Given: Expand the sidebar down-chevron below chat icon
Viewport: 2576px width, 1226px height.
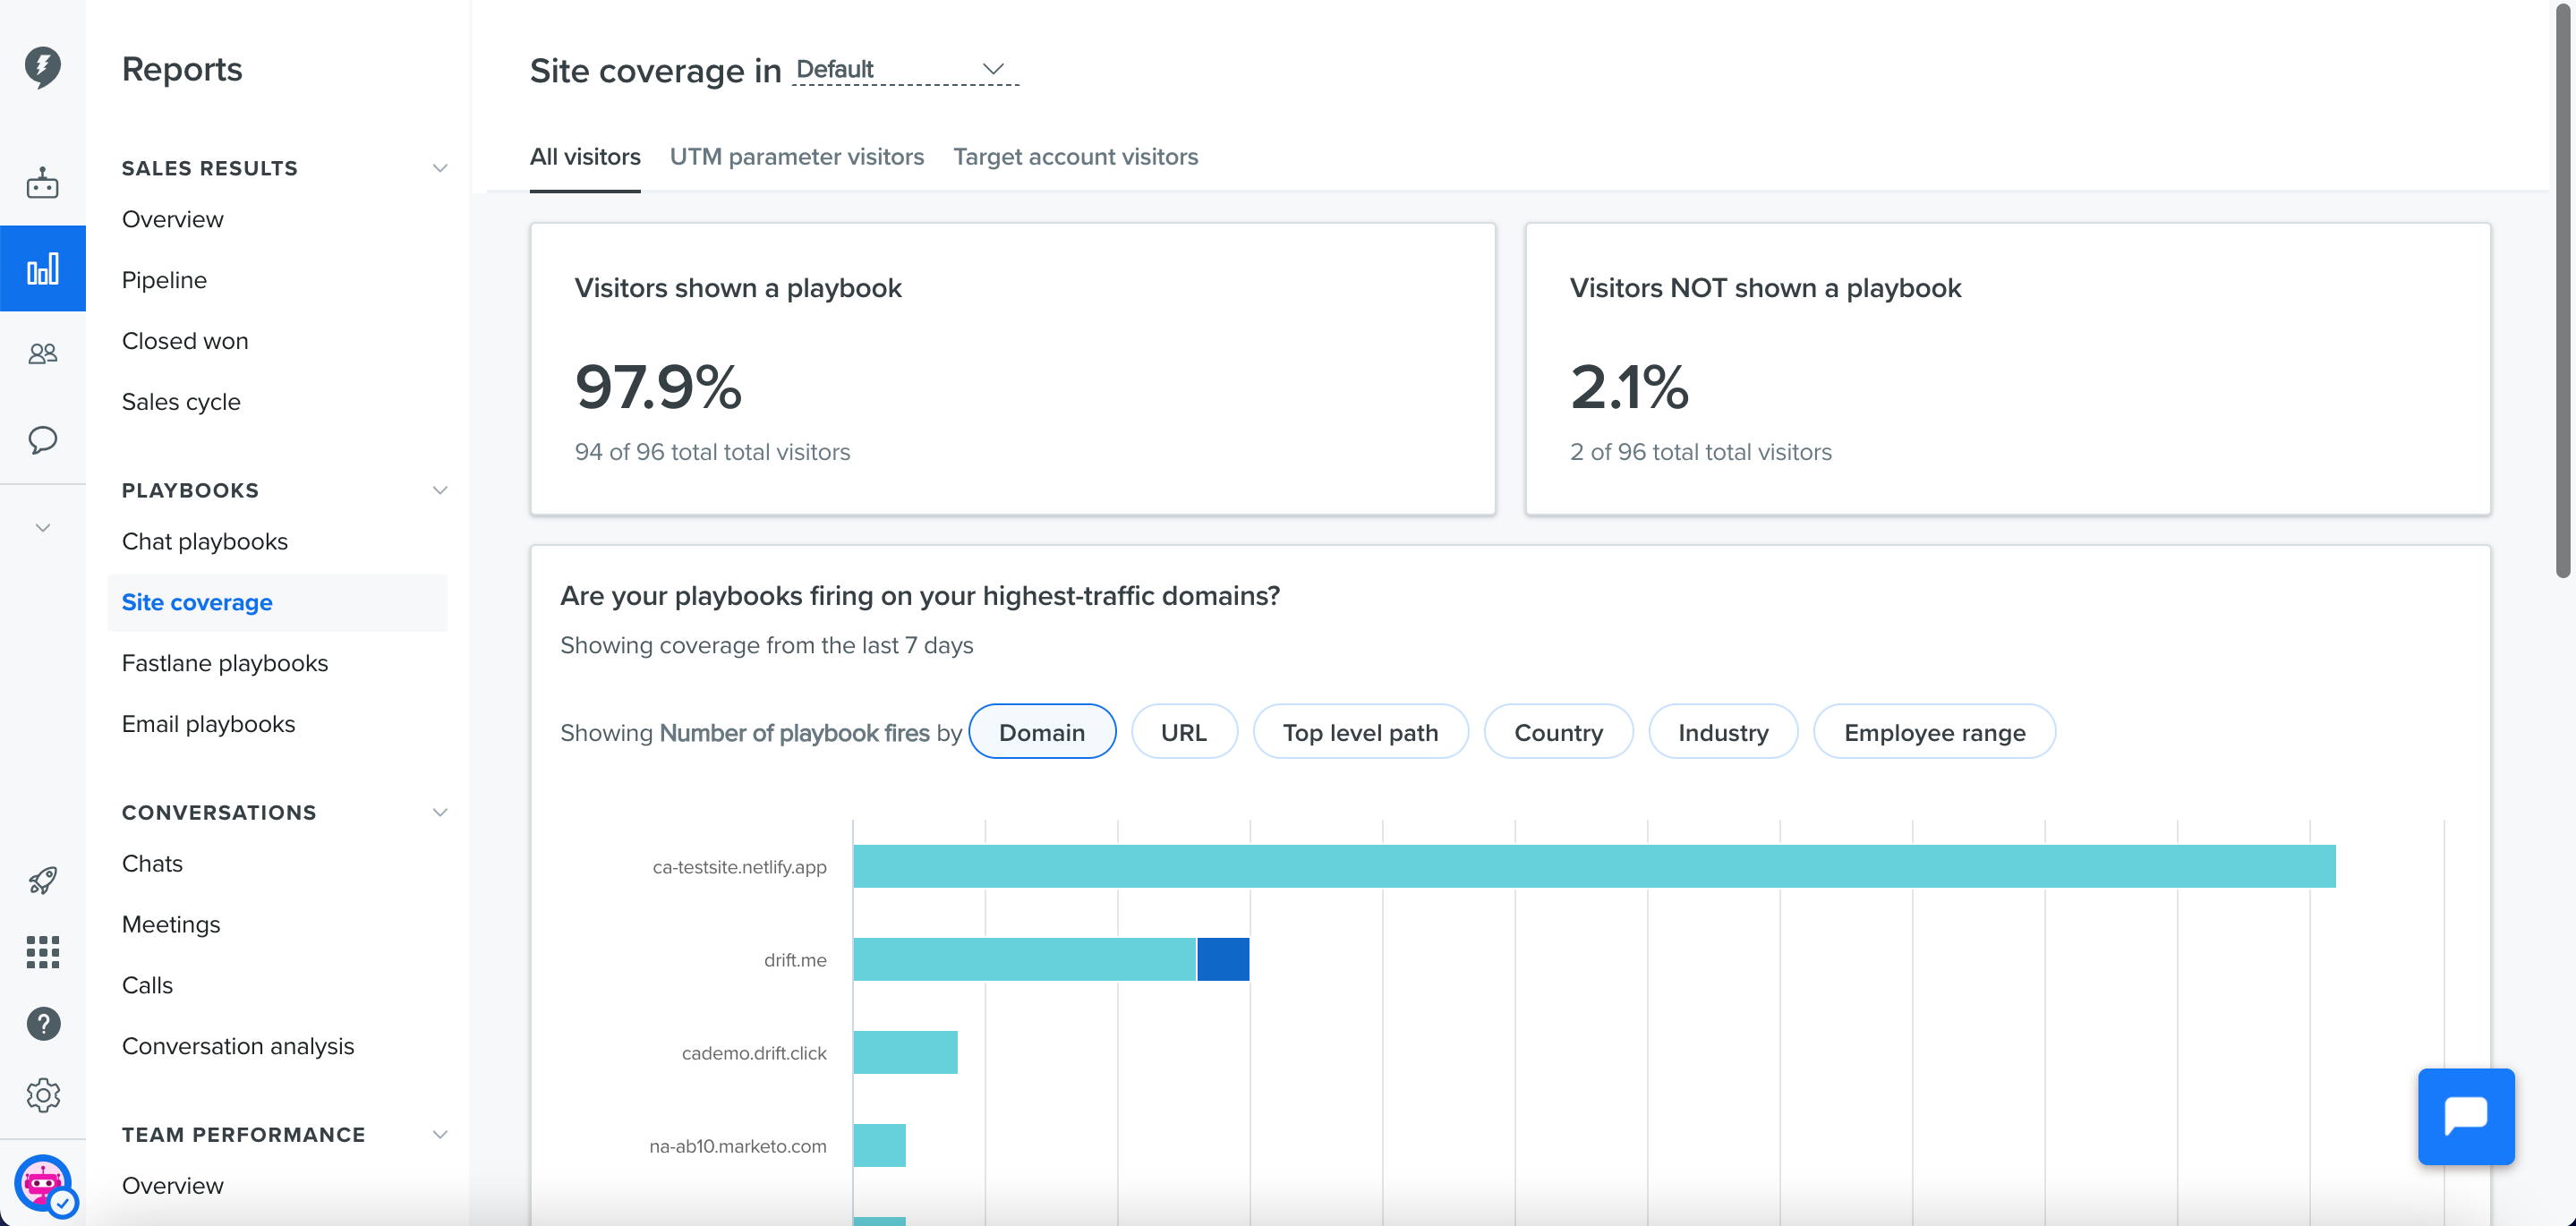Looking at the screenshot, I should pyautogui.click(x=42, y=527).
